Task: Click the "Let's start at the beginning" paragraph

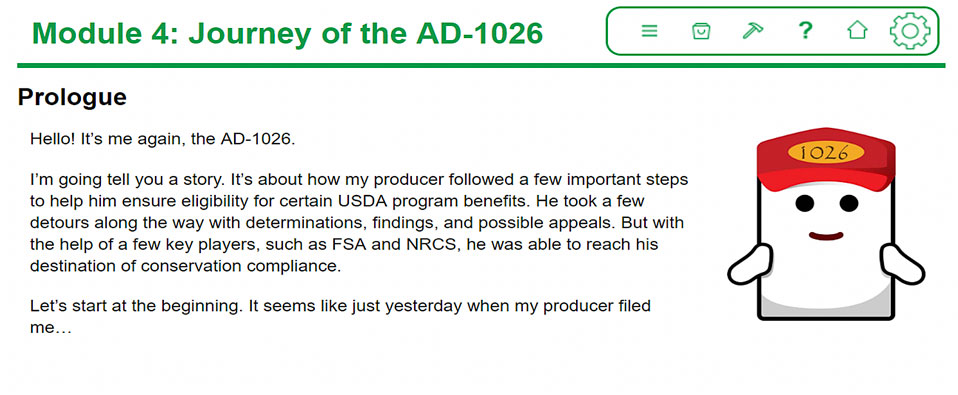Action: tap(340, 316)
